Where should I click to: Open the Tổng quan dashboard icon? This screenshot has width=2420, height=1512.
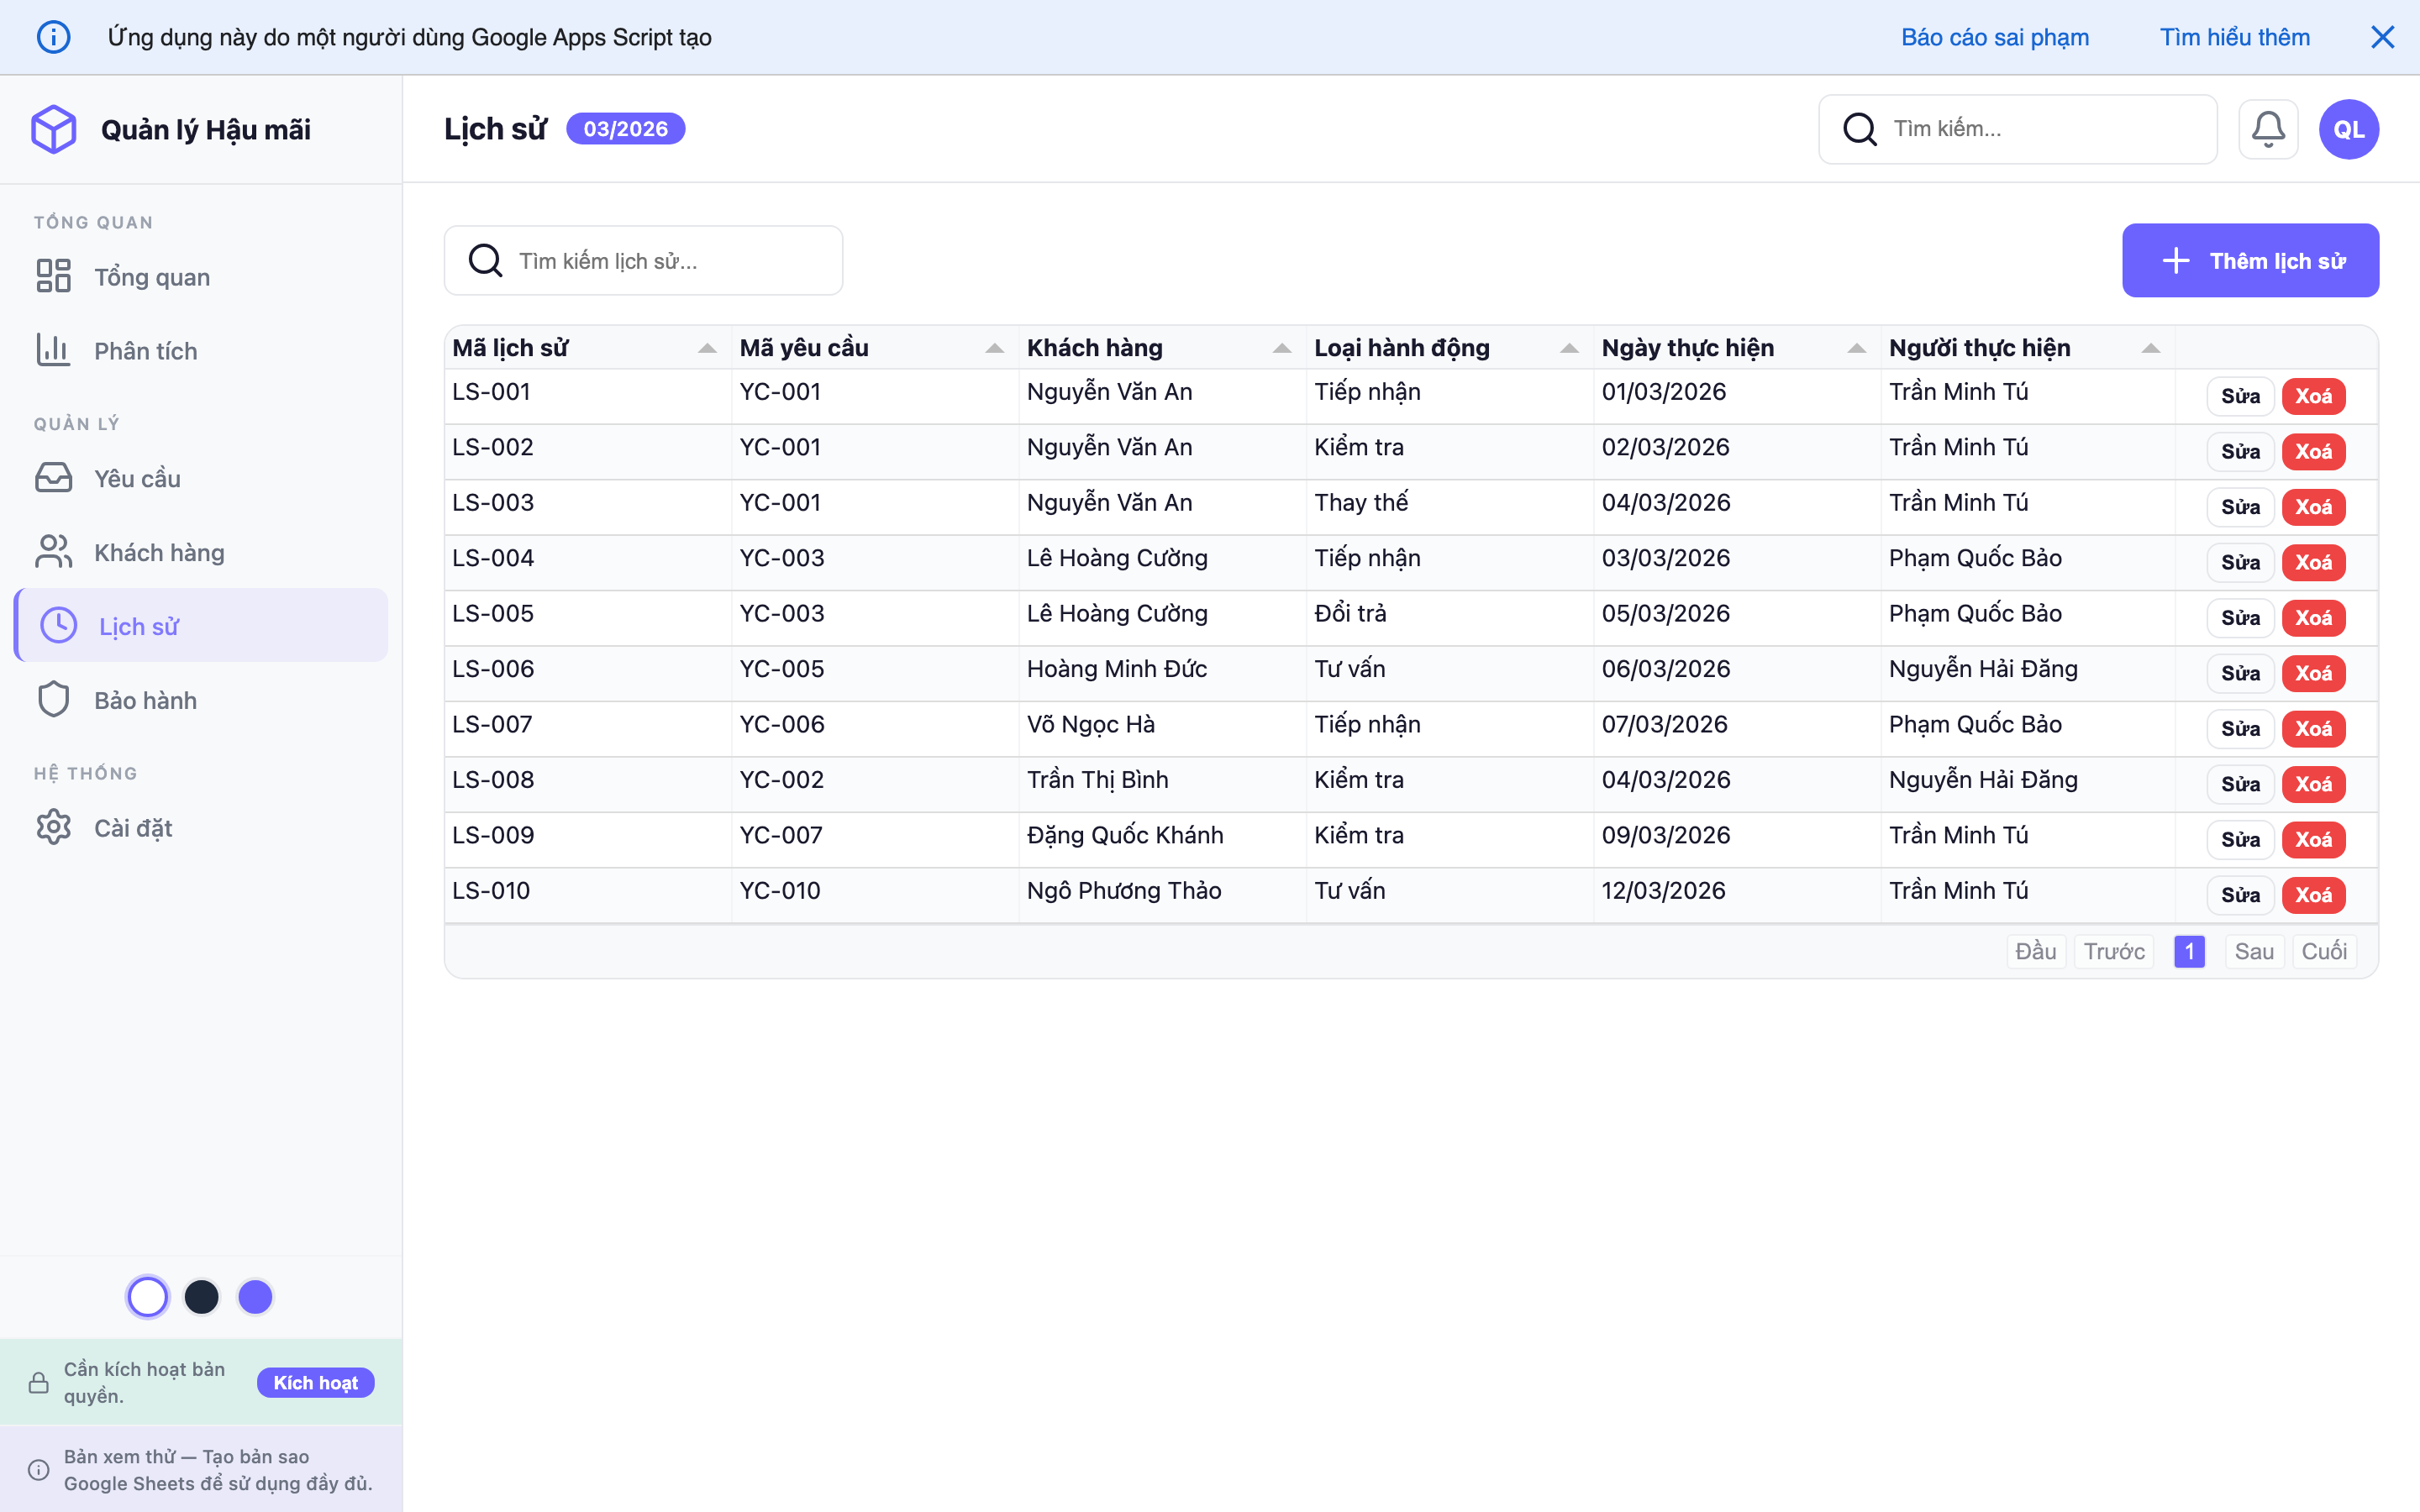pos(54,276)
